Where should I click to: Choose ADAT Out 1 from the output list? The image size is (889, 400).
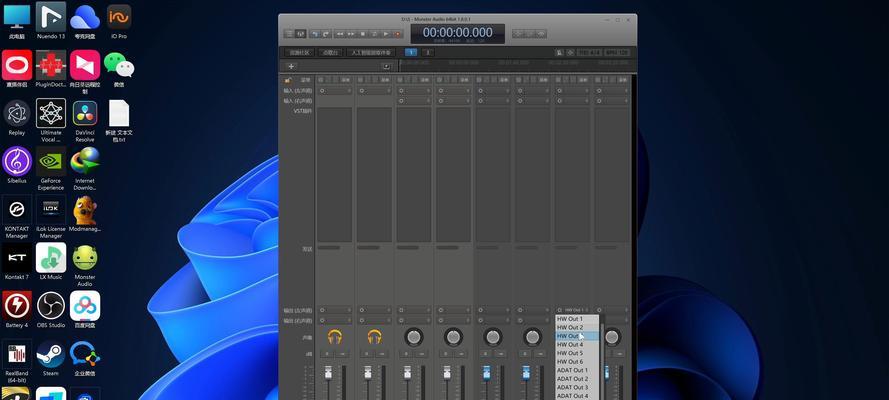(x=577, y=370)
